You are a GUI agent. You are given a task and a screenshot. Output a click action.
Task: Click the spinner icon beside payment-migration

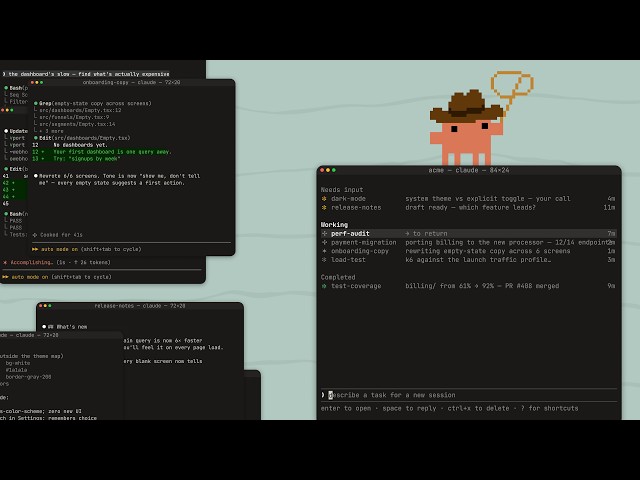click(x=324, y=242)
